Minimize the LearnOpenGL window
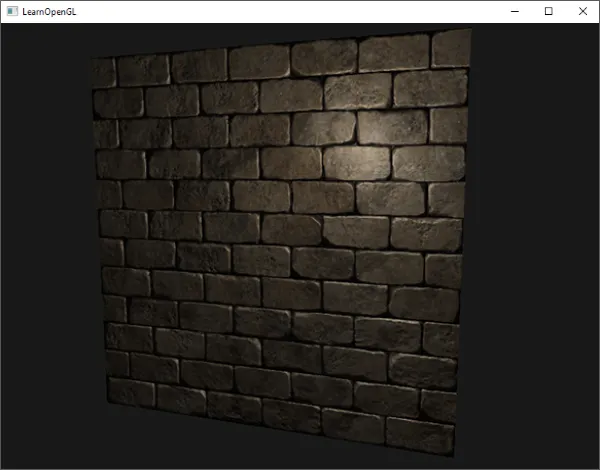 pos(515,11)
